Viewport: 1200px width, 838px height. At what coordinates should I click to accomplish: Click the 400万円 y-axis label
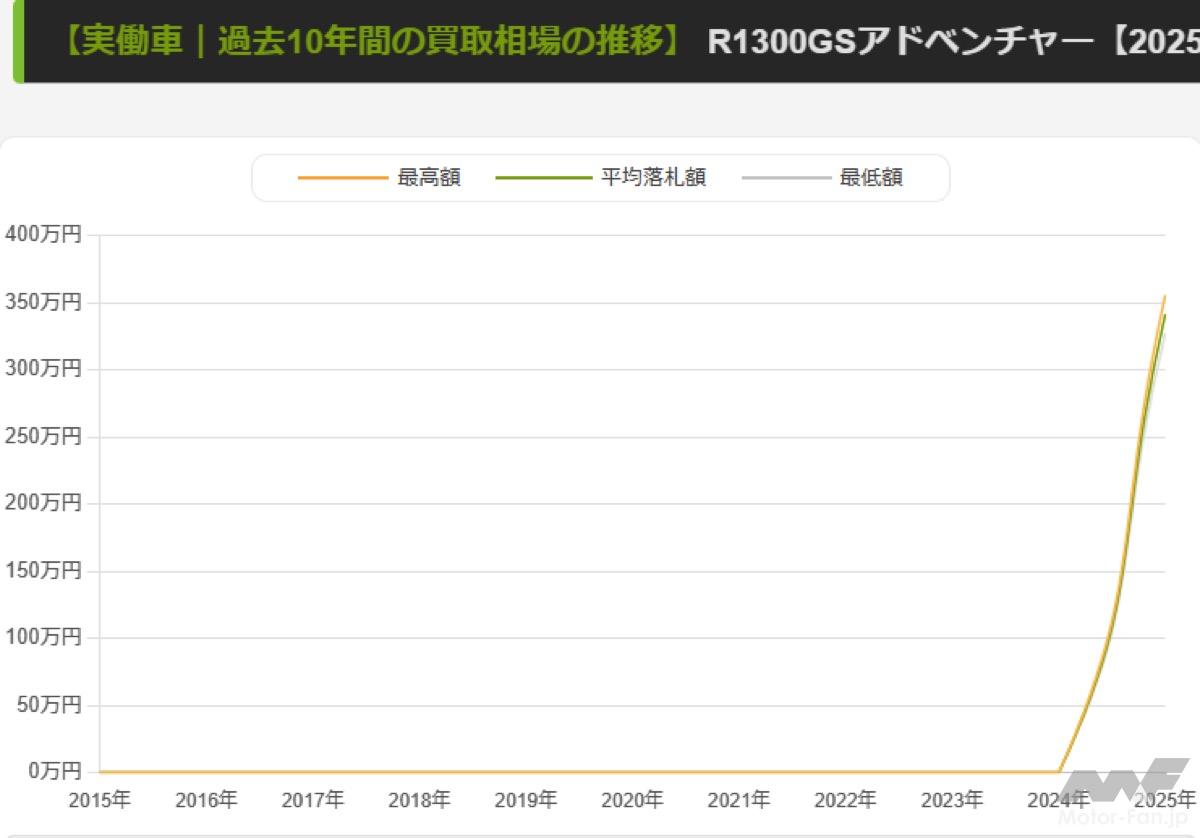coord(43,235)
